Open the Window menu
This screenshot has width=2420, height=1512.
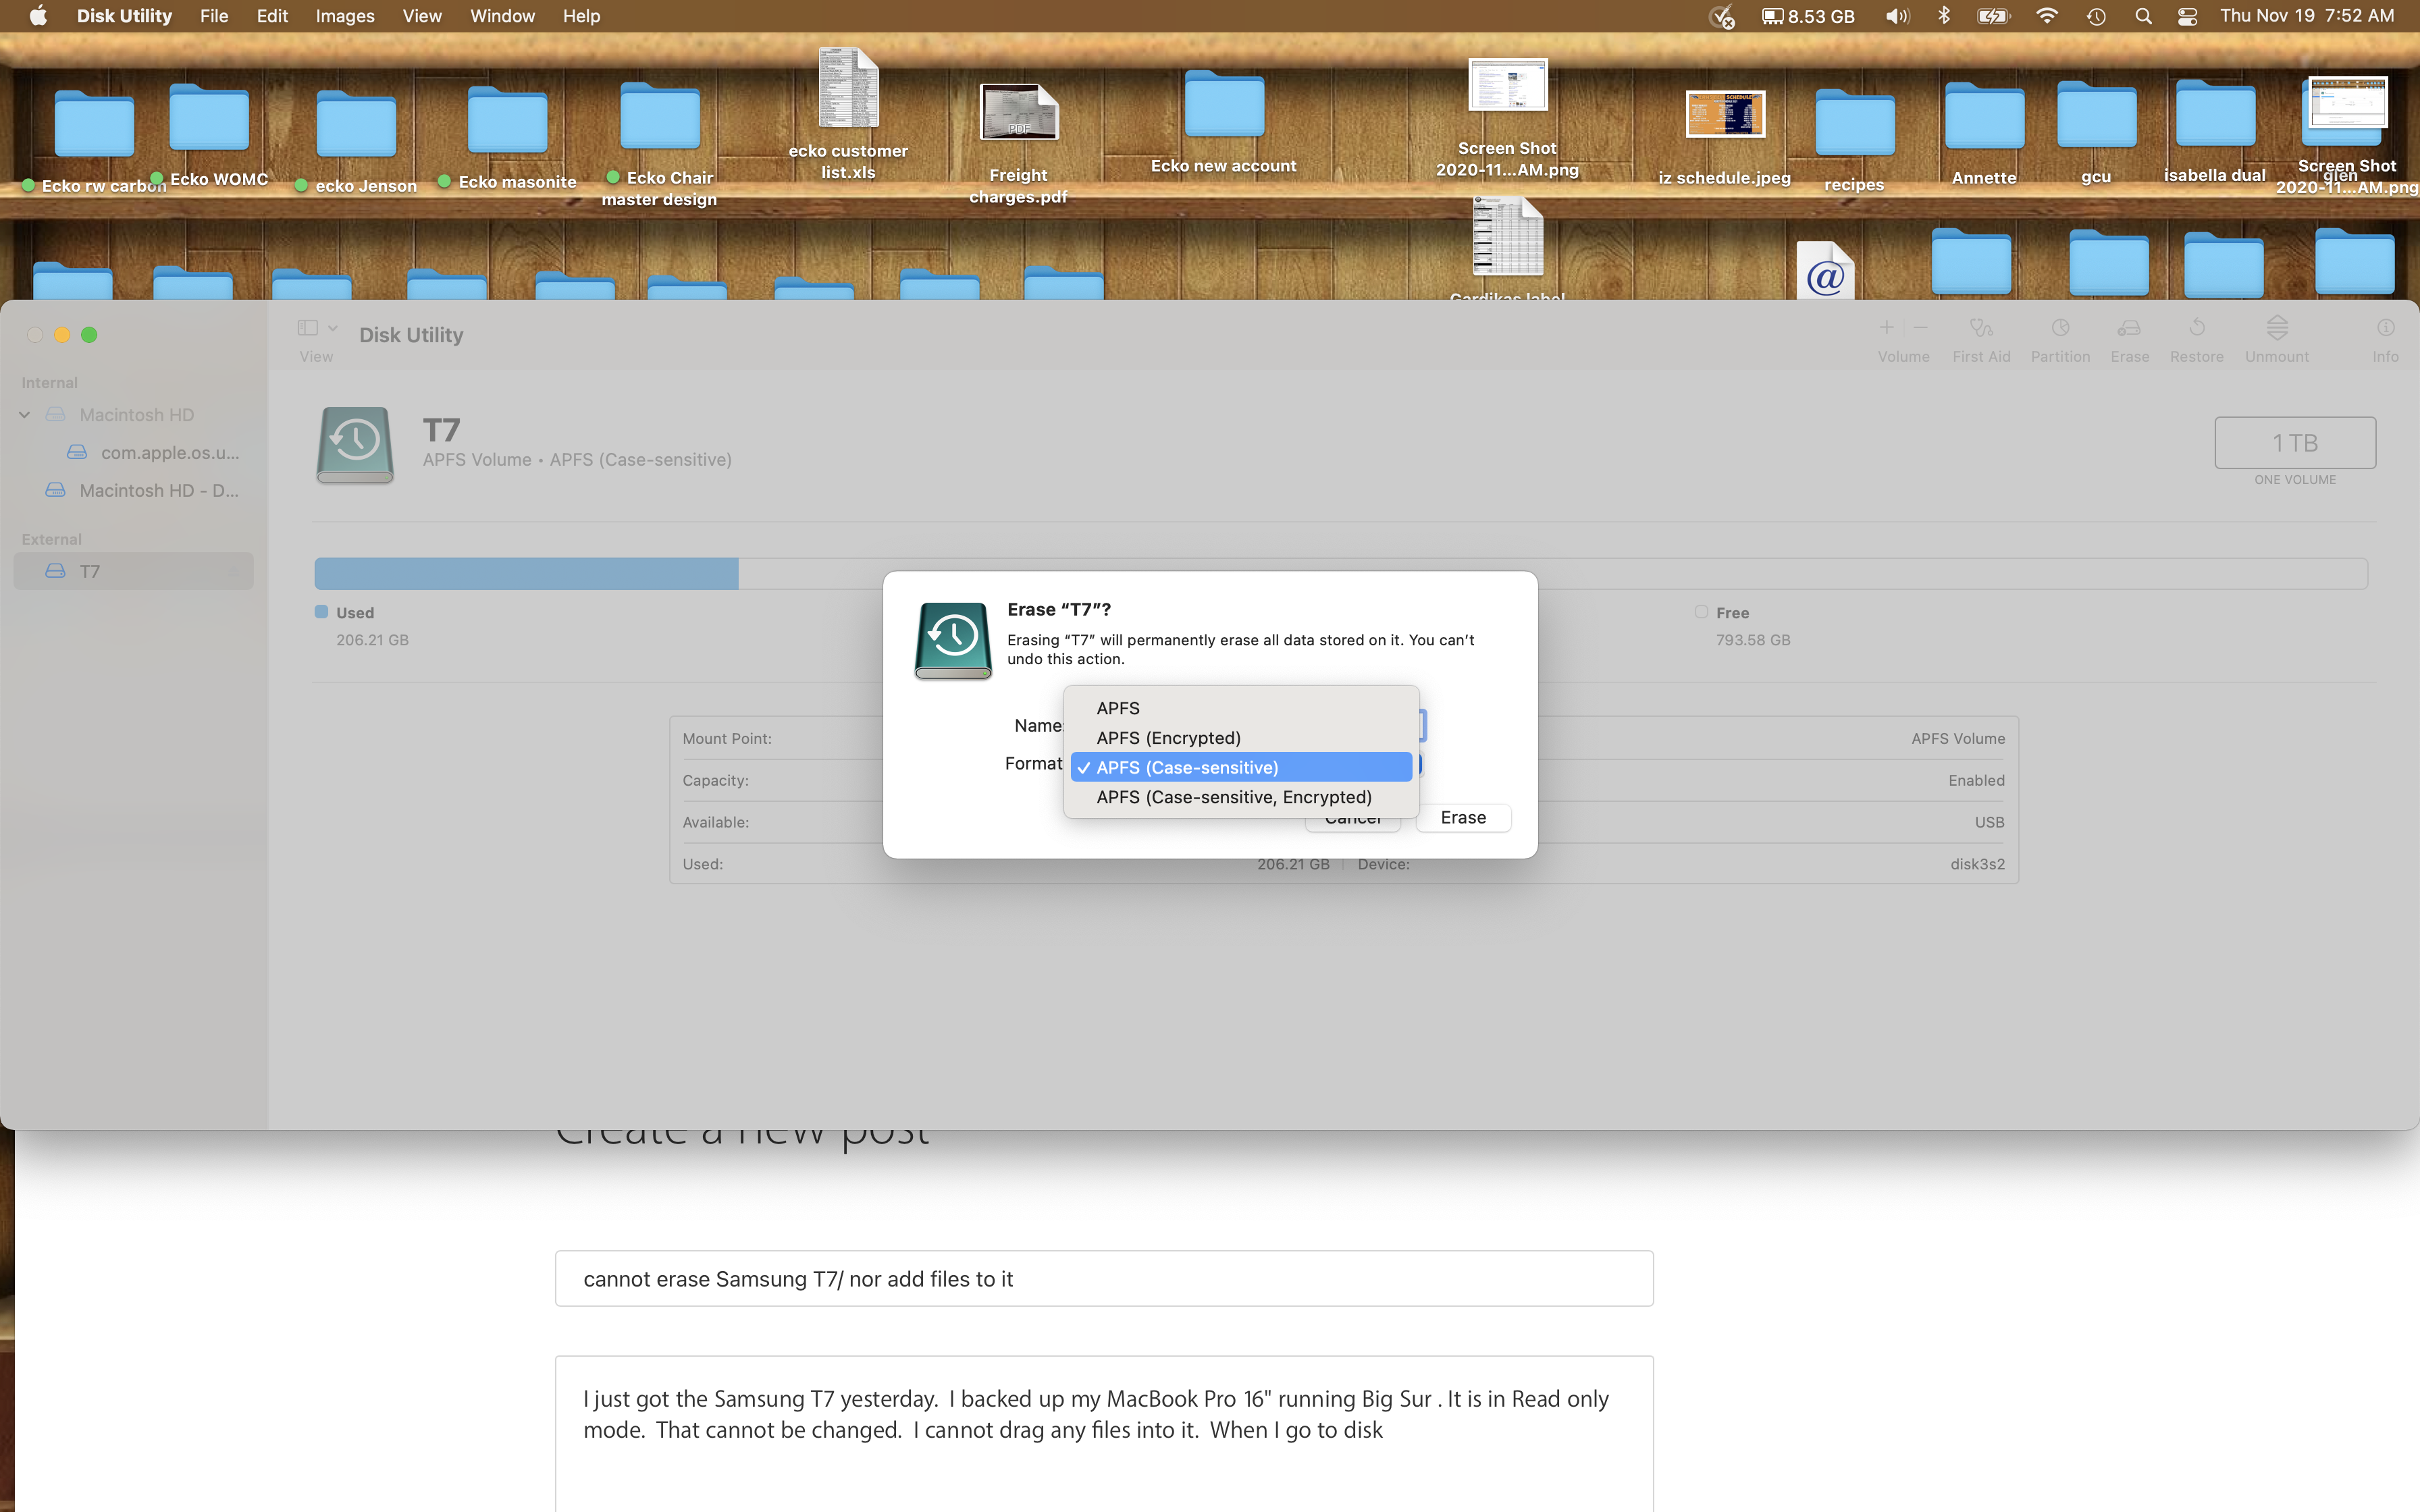tap(502, 16)
